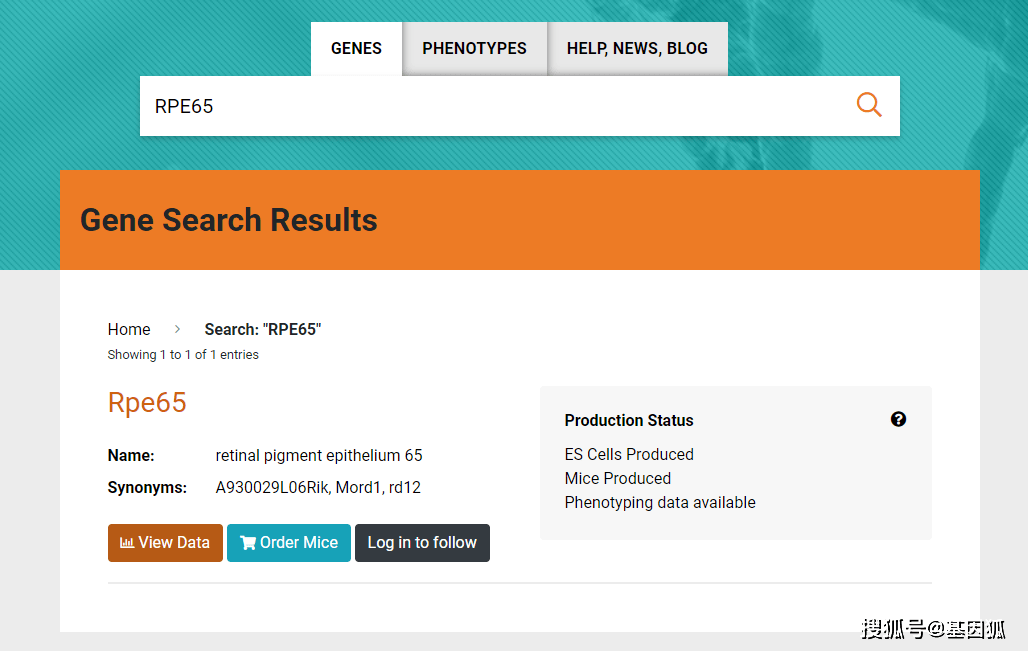The width and height of the screenshot is (1028, 651).
Task: Click the synonyms text A930029L06Rik, Mord1, rd12
Action: point(318,488)
